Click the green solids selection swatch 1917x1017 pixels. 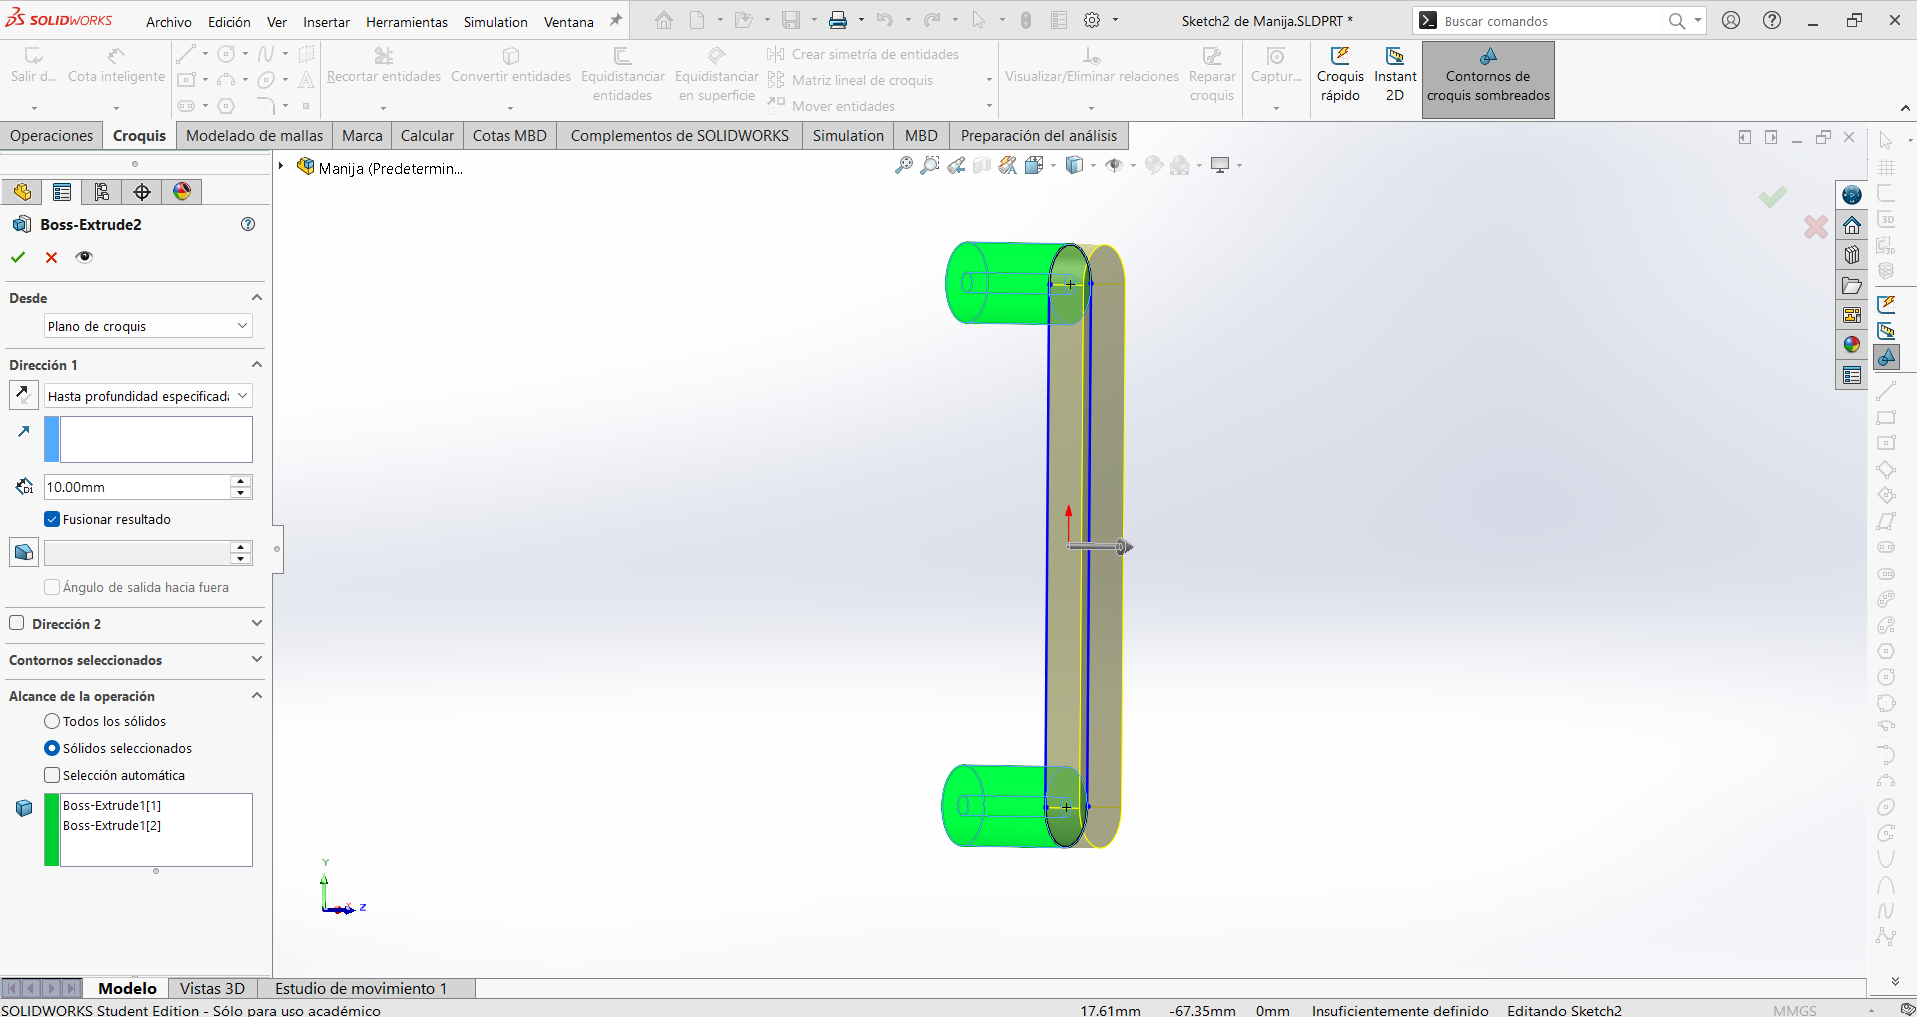pyautogui.click(x=52, y=829)
